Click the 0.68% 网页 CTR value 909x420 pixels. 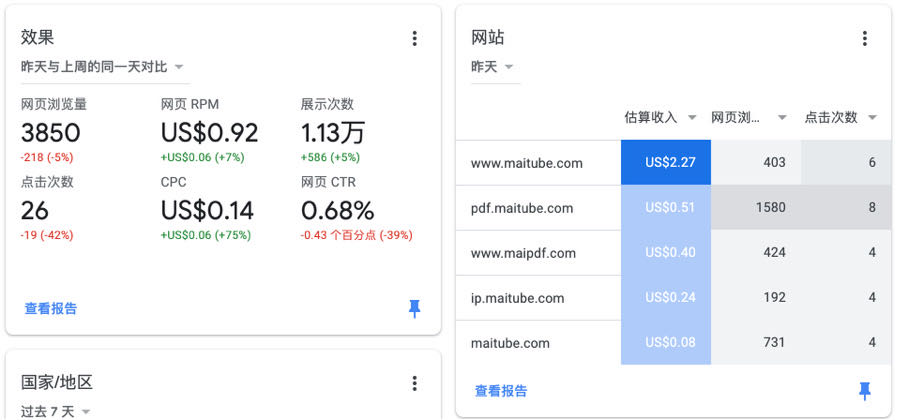[x=337, y=211]
